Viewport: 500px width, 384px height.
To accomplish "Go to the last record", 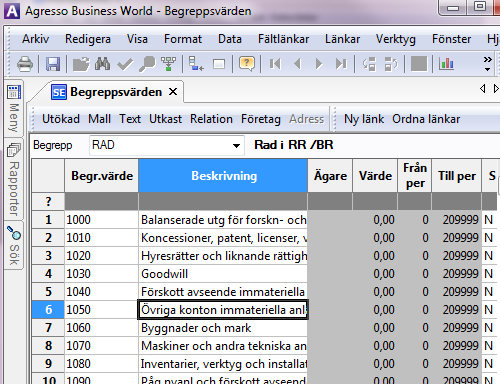I will pyautogui.click(x=341, y=63).
